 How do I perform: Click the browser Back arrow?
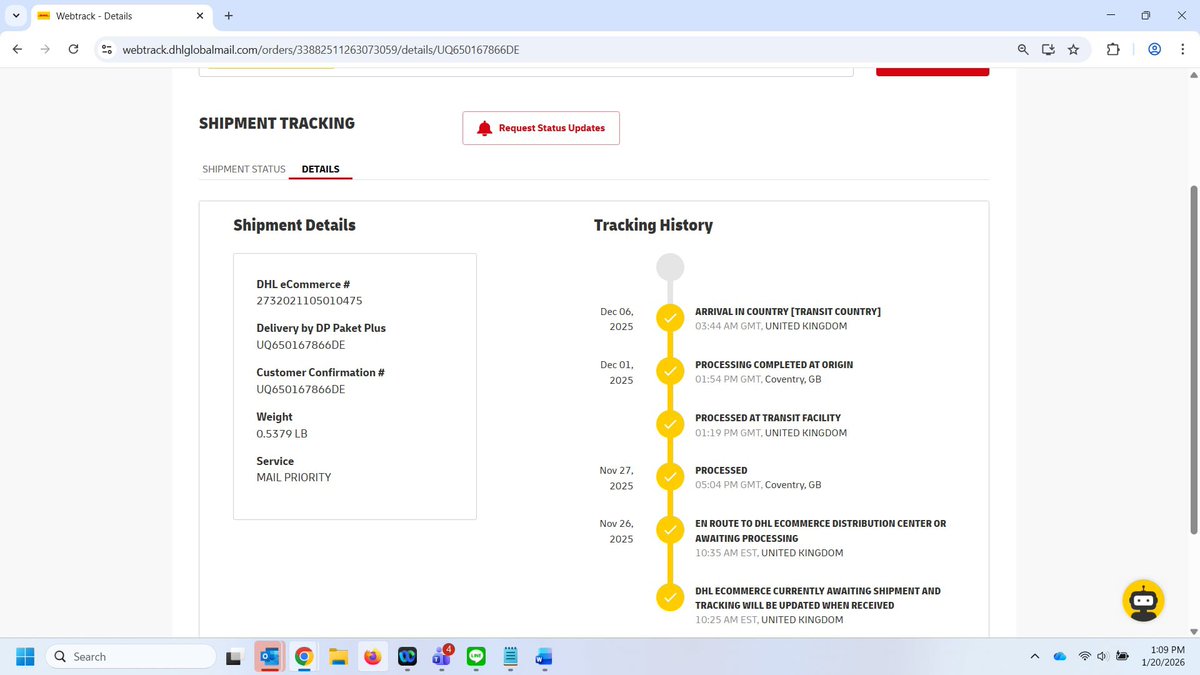[x=17, y=49]
